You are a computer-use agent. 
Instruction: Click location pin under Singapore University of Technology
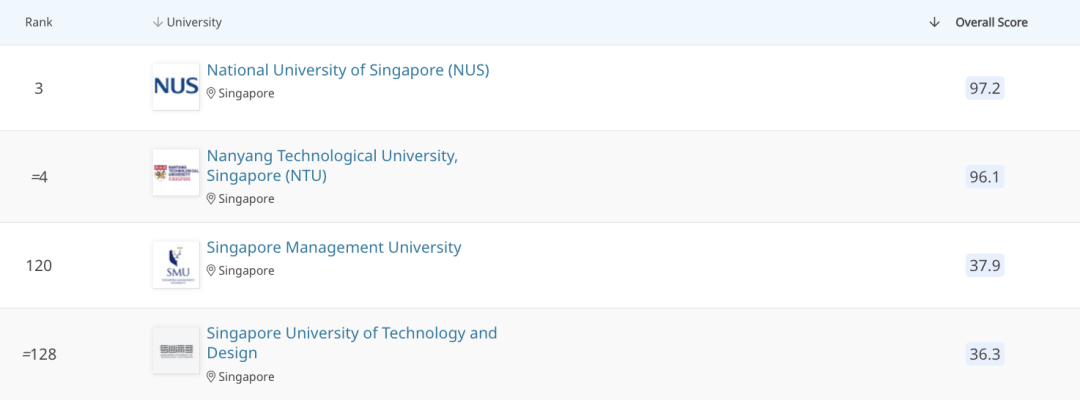point(211,377)
